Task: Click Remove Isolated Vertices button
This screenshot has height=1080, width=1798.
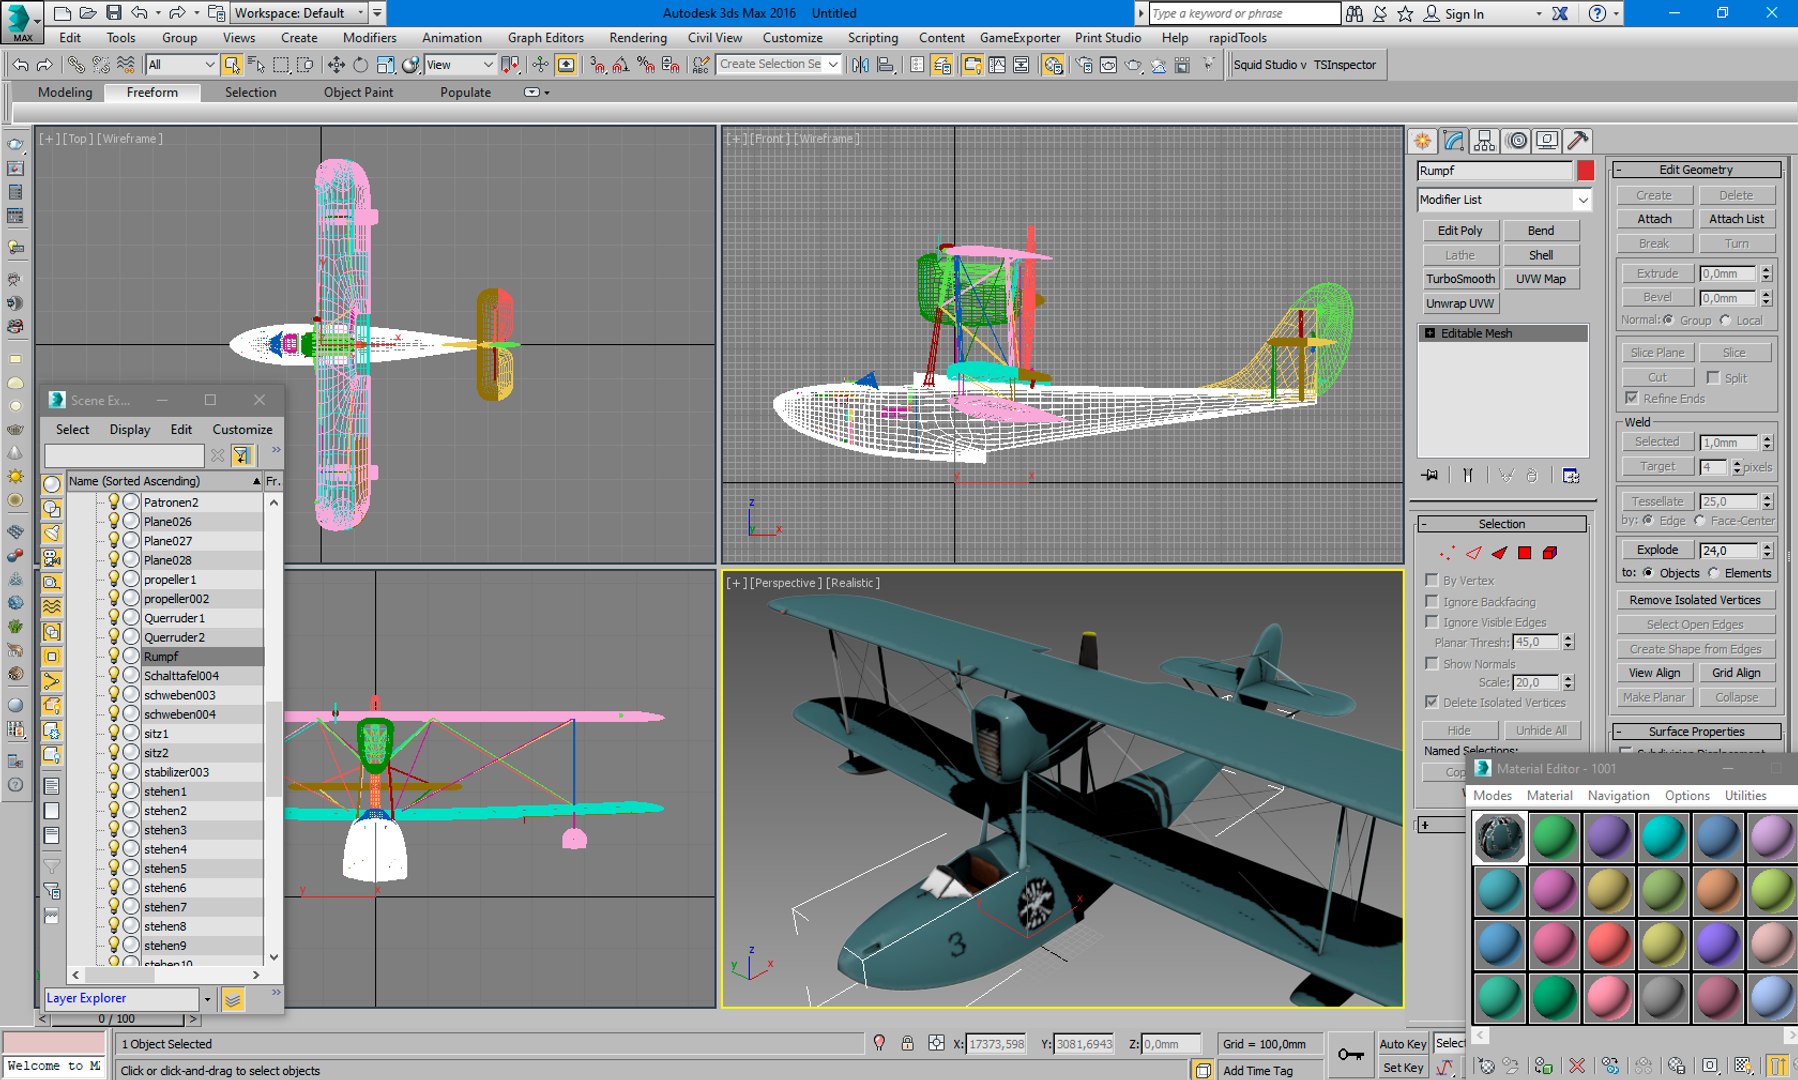Action: [1695, 600]
